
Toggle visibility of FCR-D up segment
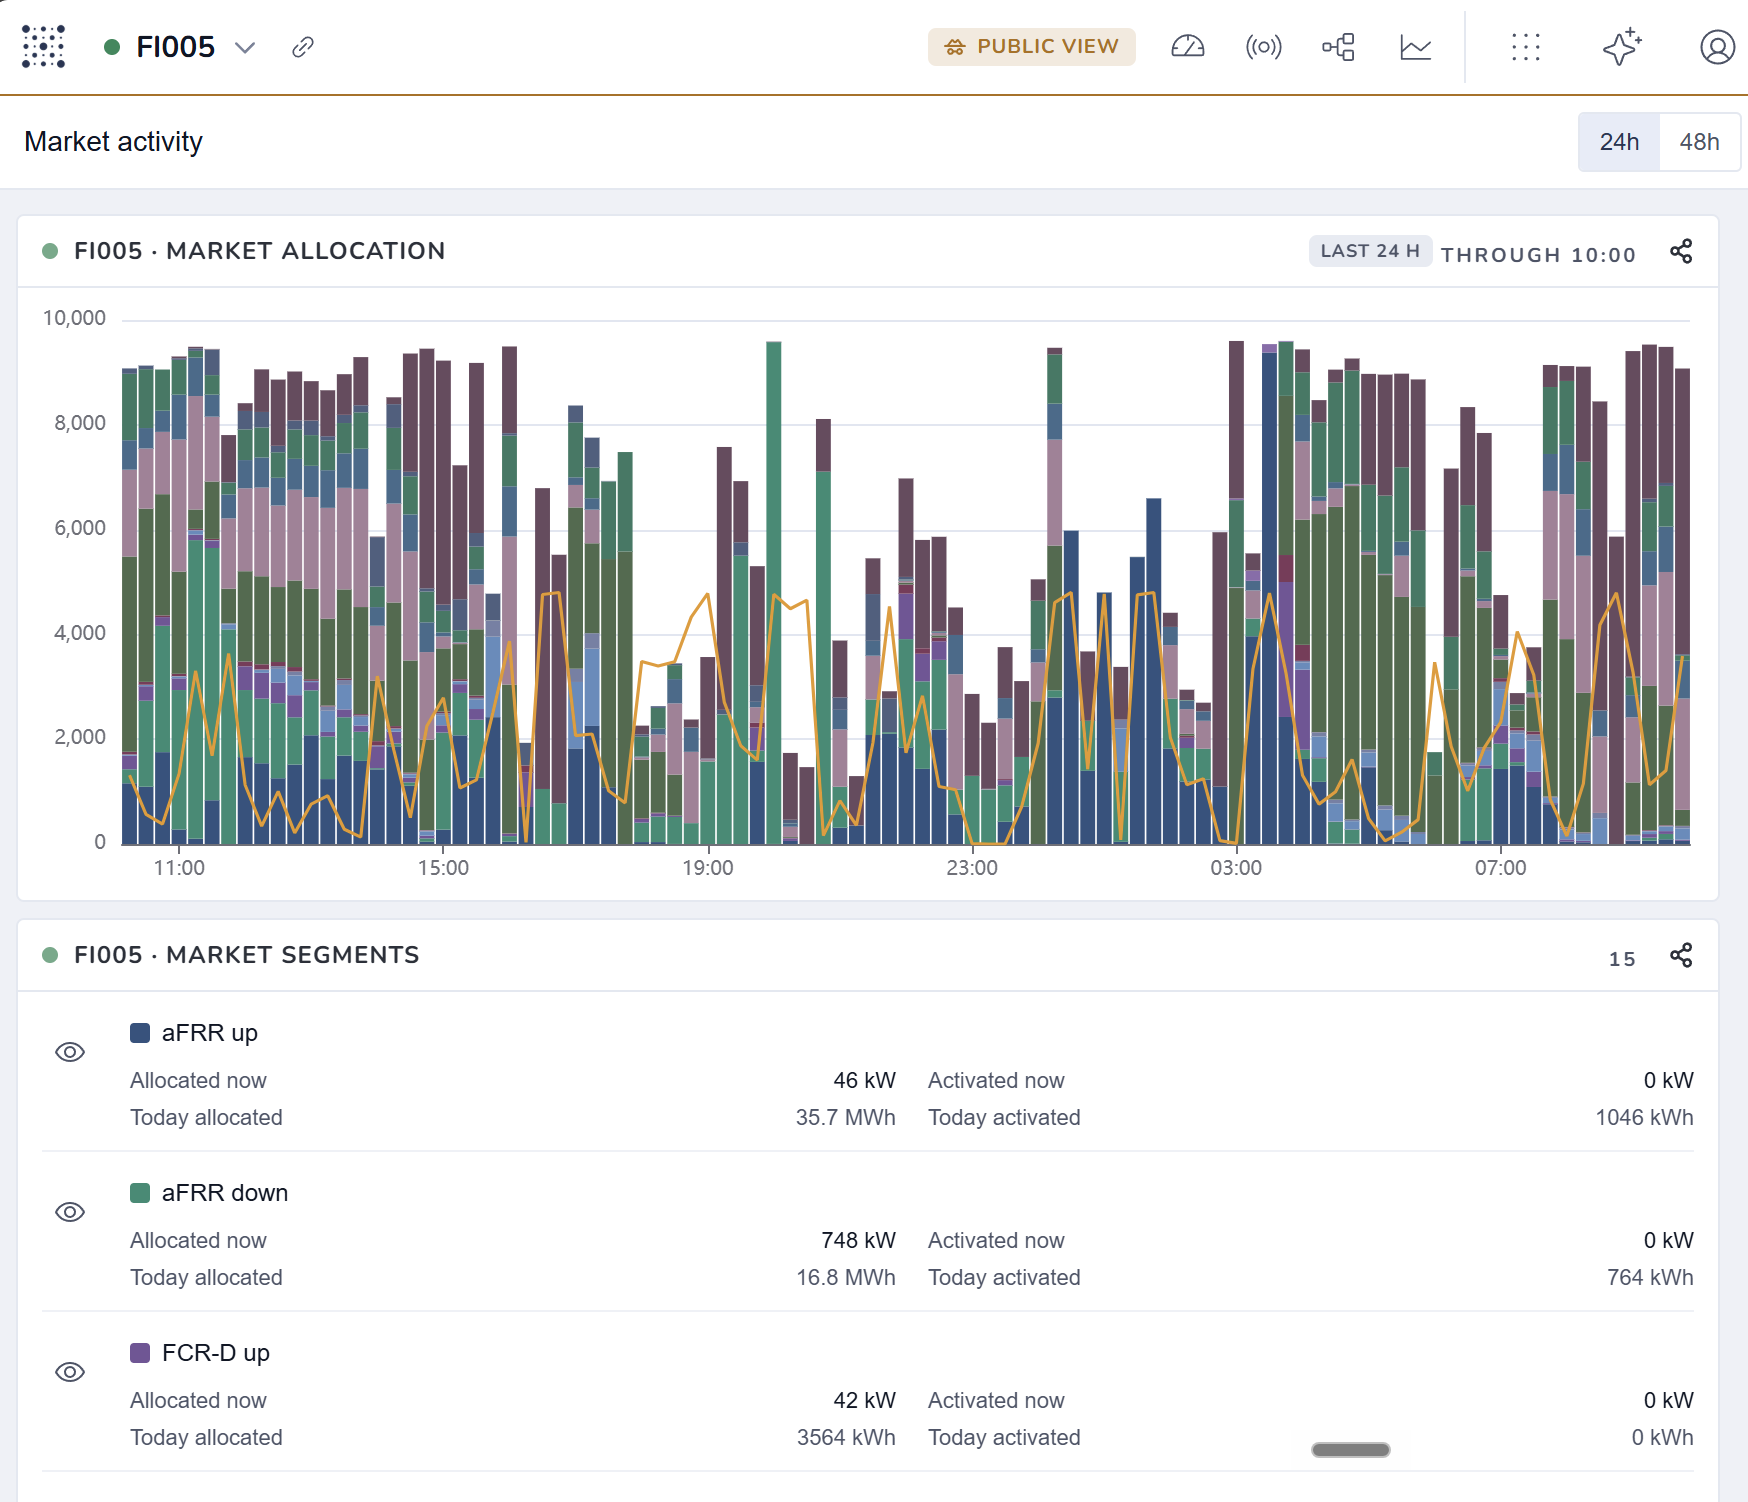pyautogui.click(x=70, y=1372)
